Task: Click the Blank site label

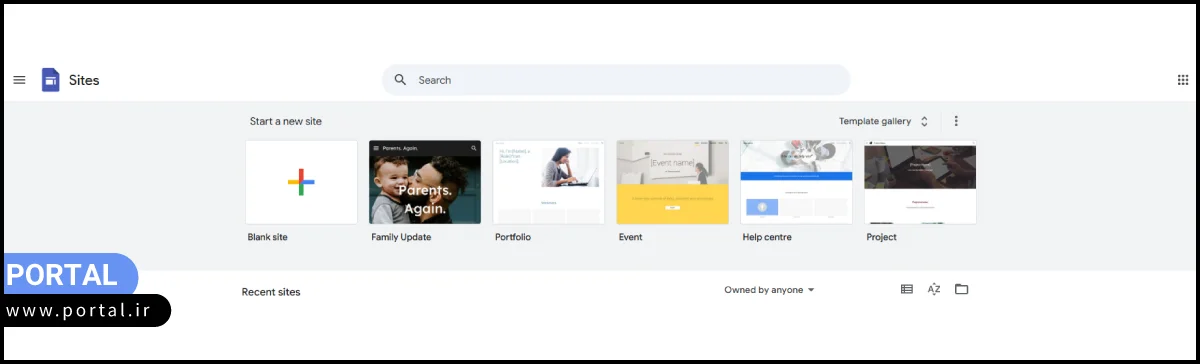Action: click(268, 237)
